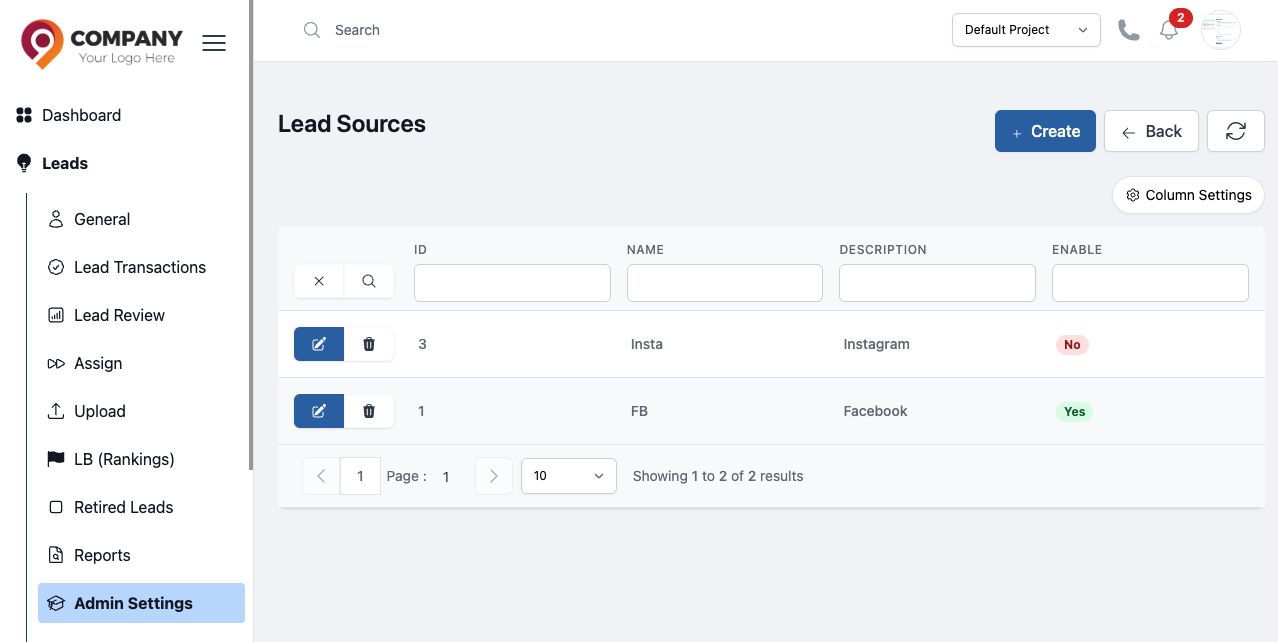1278x642 pixels.
Task: Click the phone call icon
Action: point(1129,30)
